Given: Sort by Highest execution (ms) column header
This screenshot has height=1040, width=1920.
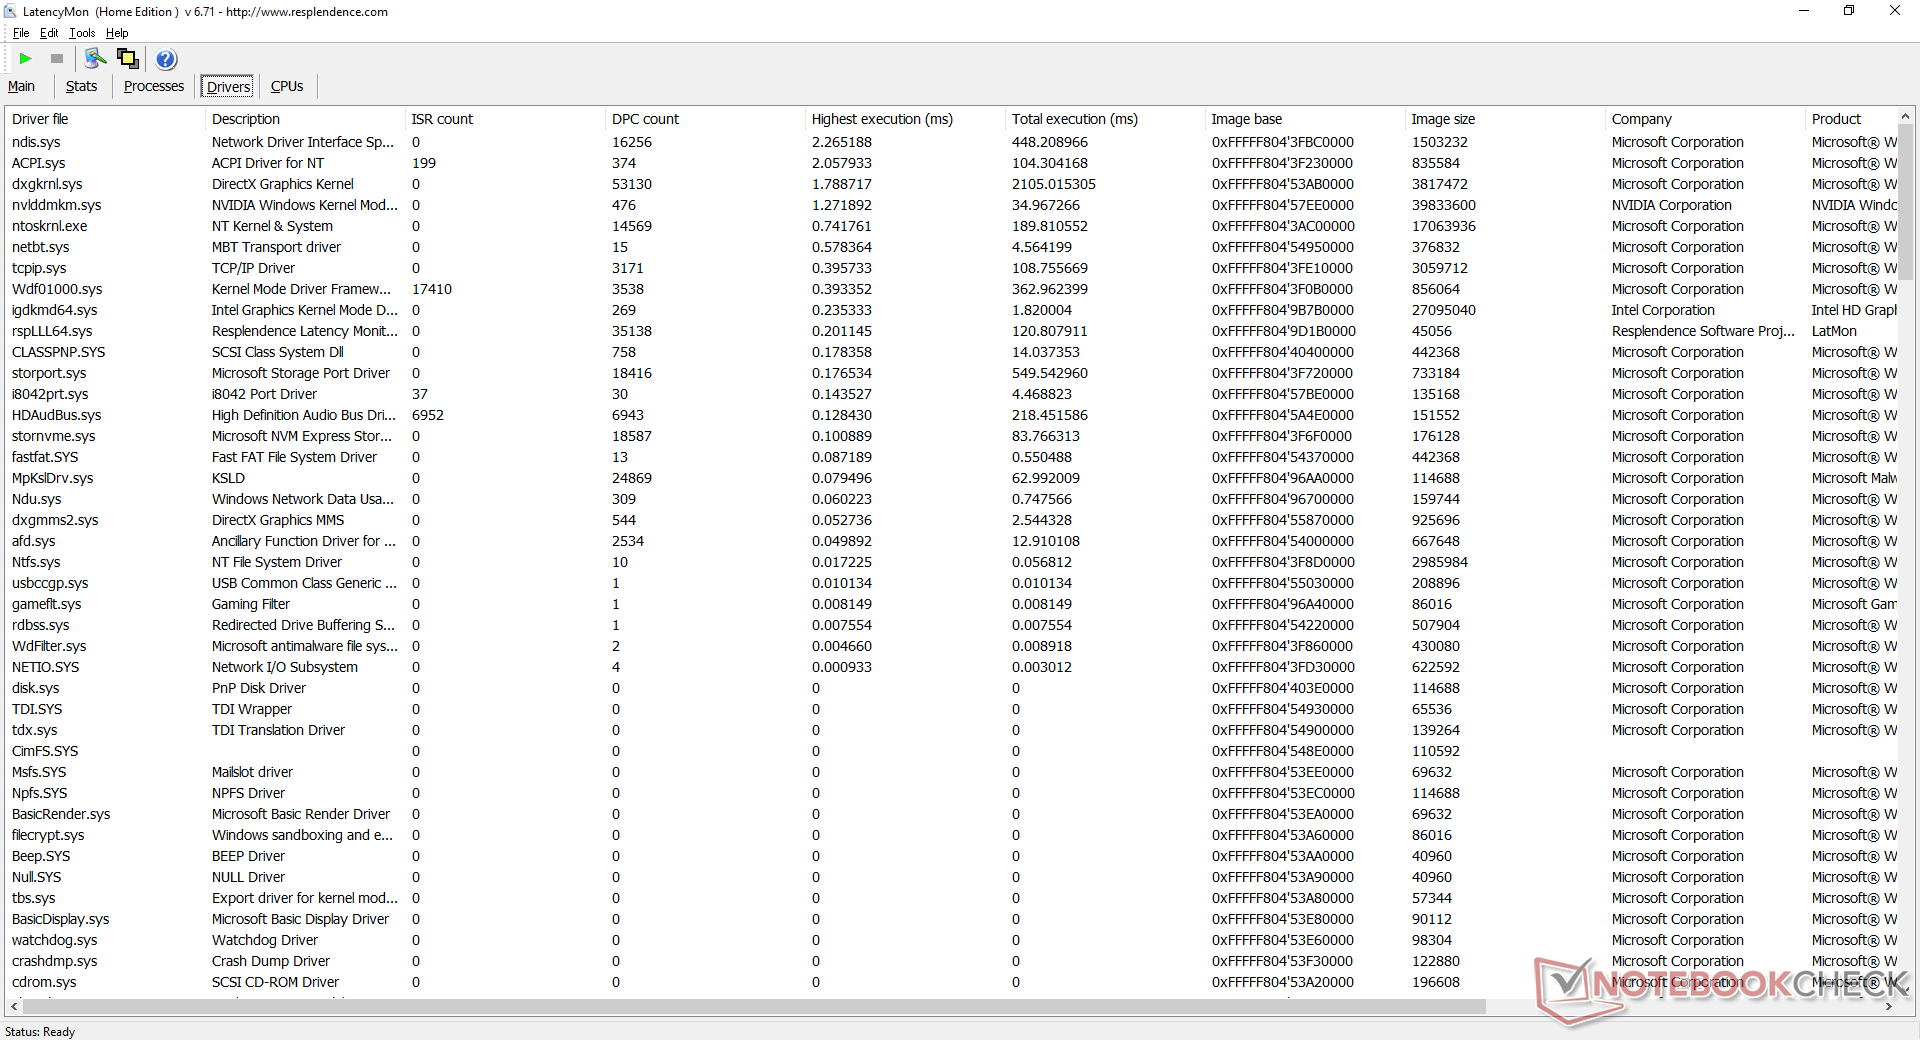Looking at the screenshot, I should 905,119.
